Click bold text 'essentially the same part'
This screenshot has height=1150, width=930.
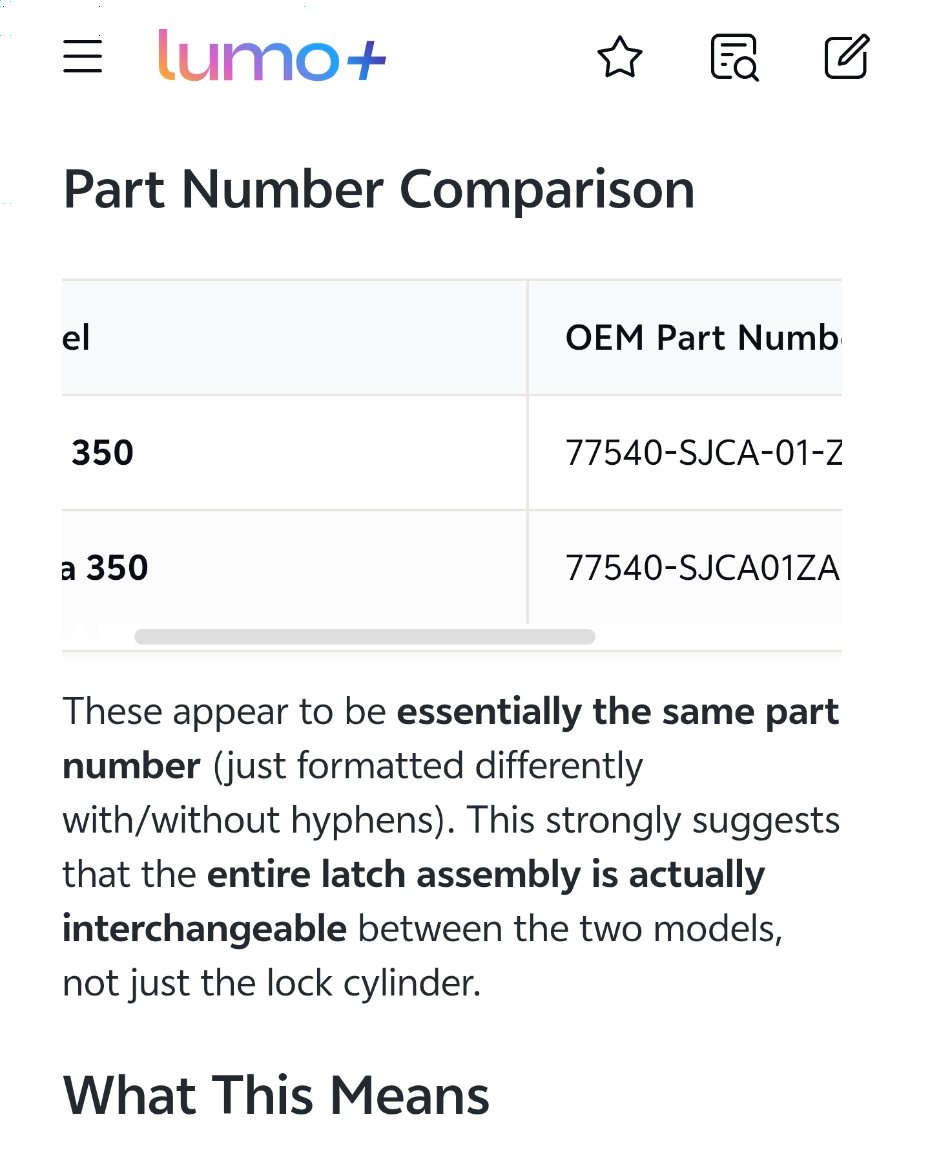(617, 712)
